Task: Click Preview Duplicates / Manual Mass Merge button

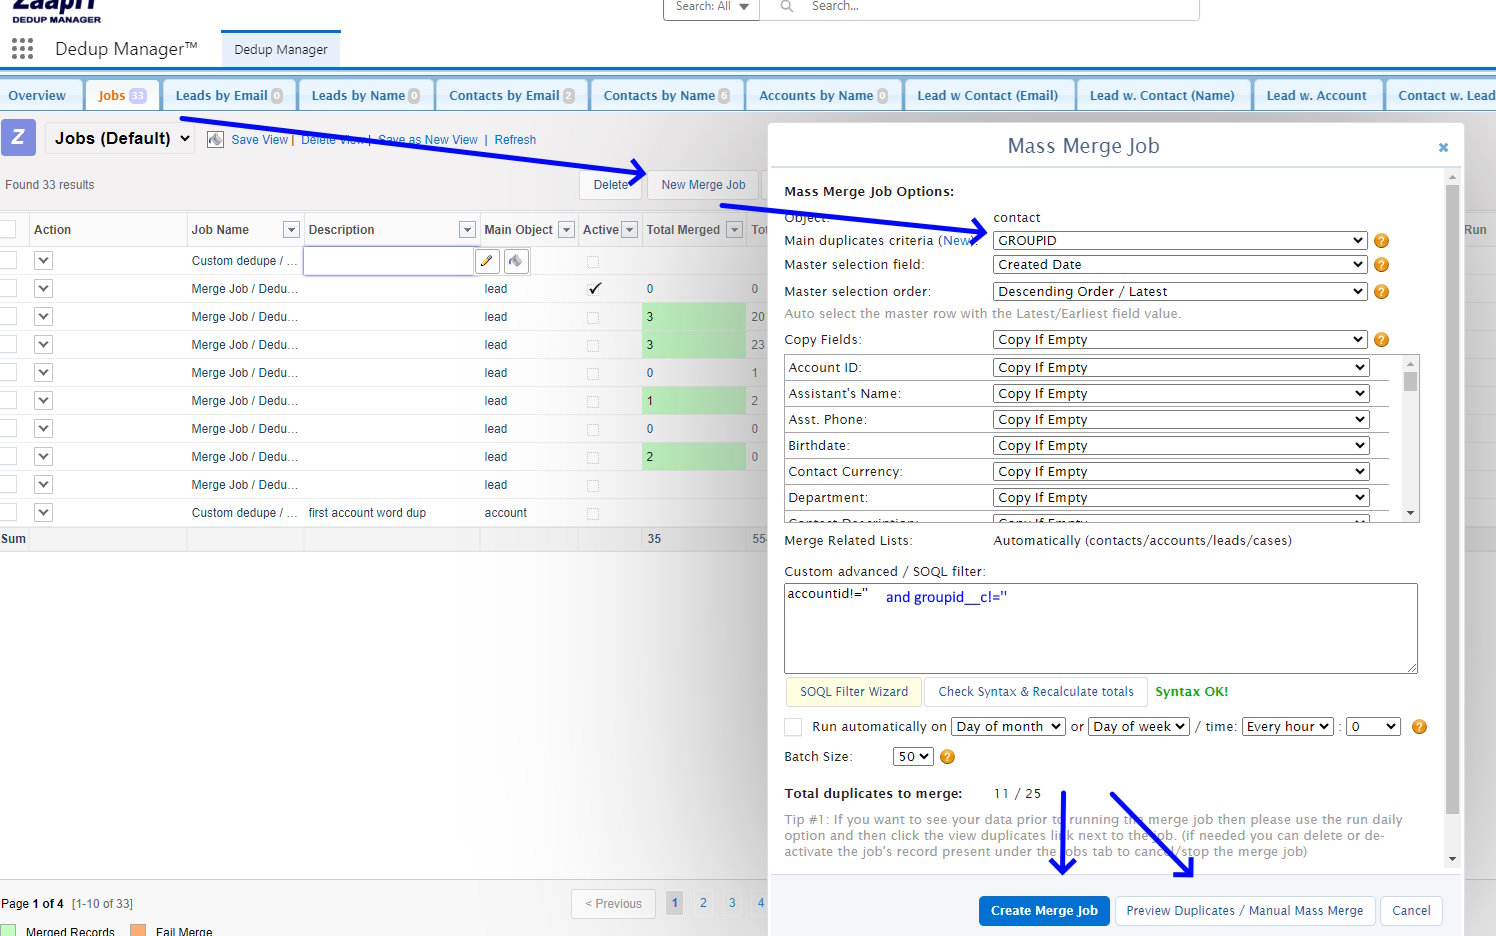Action: pyautogui.click(x=1245, y=911)
